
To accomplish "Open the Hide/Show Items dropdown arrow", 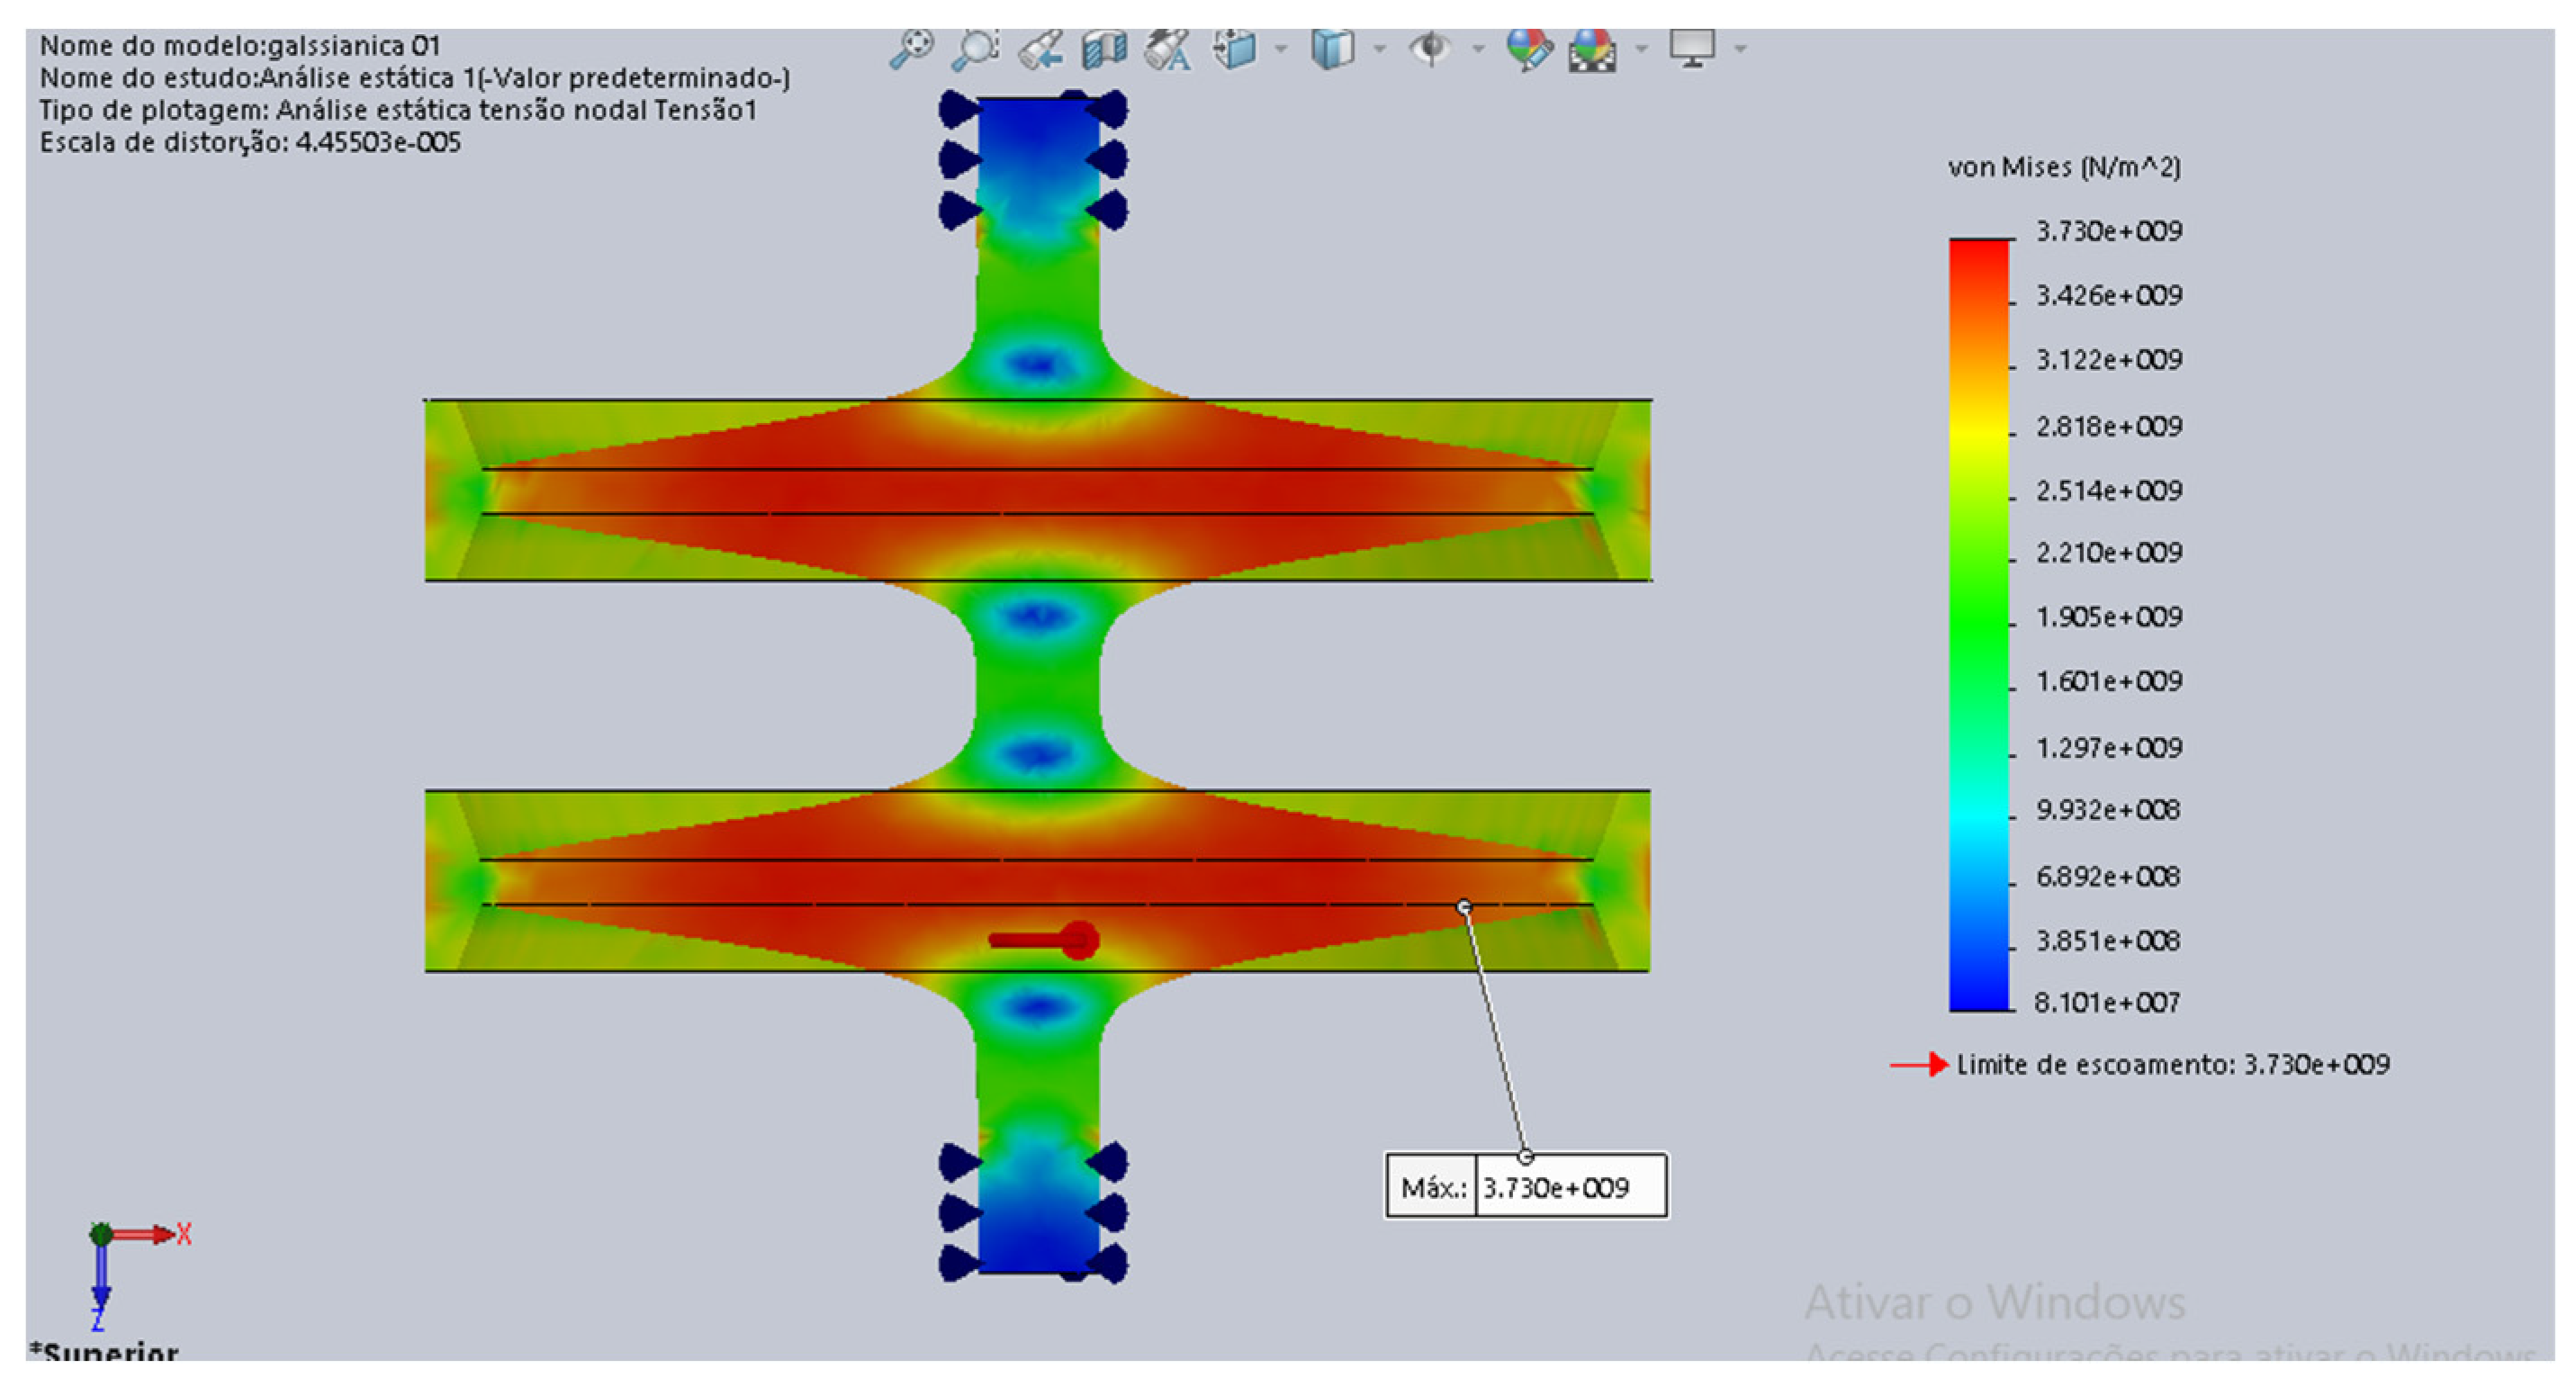I will pyautogui.click(x=1478, y=48).
